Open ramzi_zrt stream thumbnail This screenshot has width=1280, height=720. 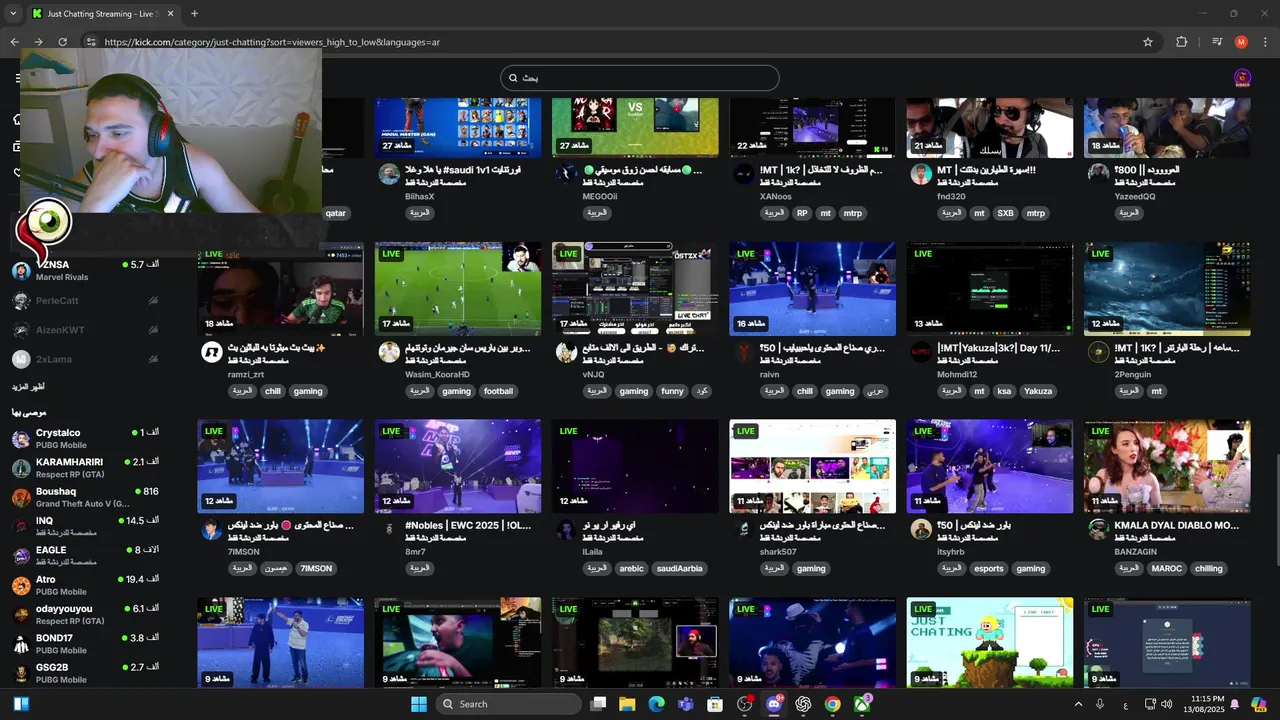tap(280, 289)
